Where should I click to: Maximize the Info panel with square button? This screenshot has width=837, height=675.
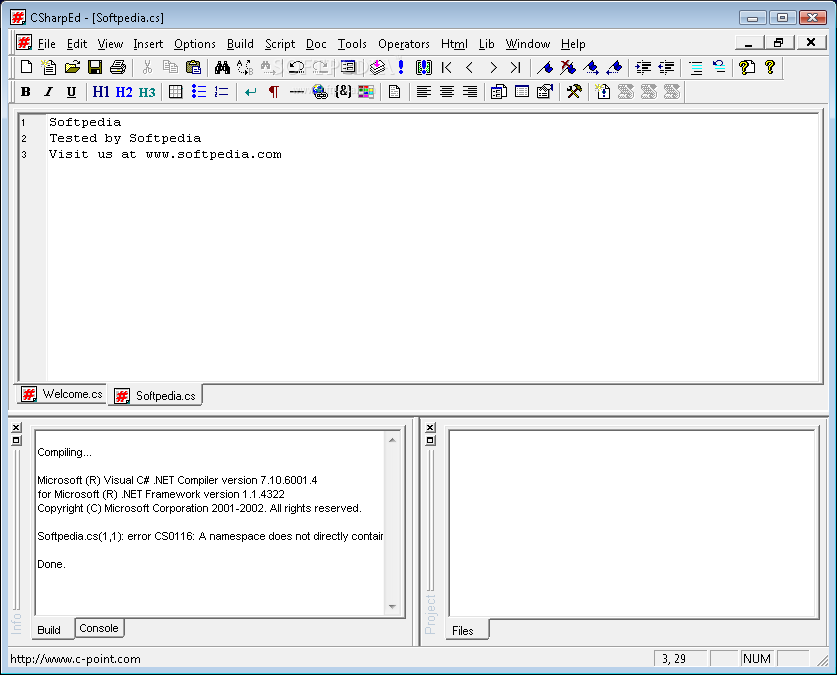tap(17, 440)
